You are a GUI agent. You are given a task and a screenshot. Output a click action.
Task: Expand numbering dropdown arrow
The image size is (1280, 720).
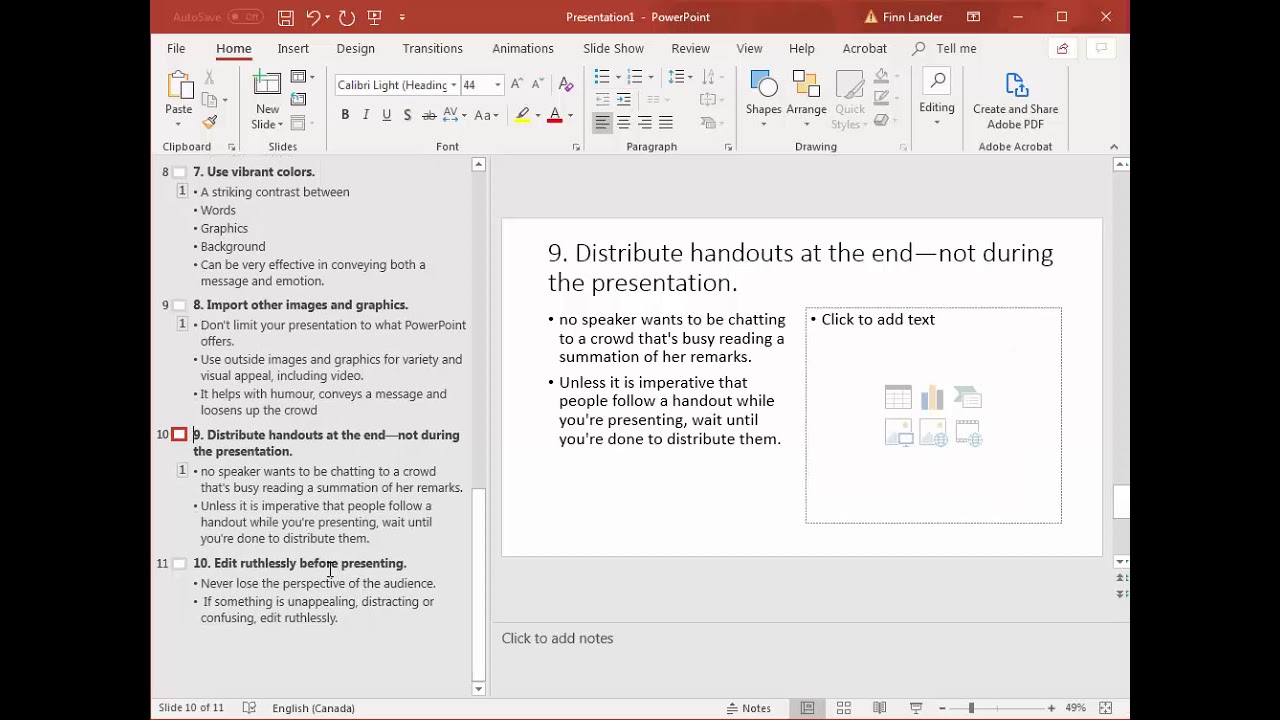(x=650, y=77)
